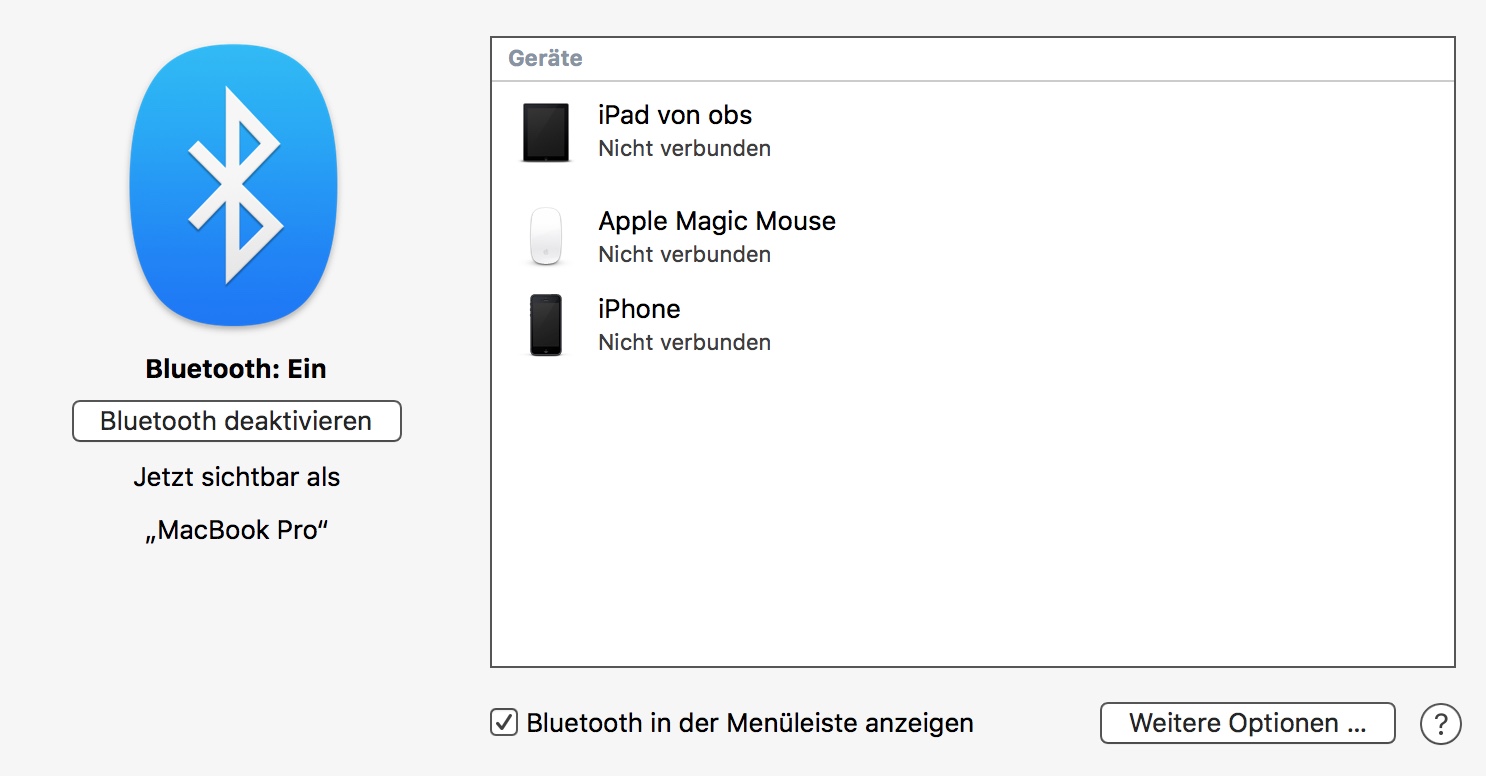The width and height of the screenshot is (1486, 776).
Task: Open 'Weitere Optionen …'
Action: point(1247,723)
